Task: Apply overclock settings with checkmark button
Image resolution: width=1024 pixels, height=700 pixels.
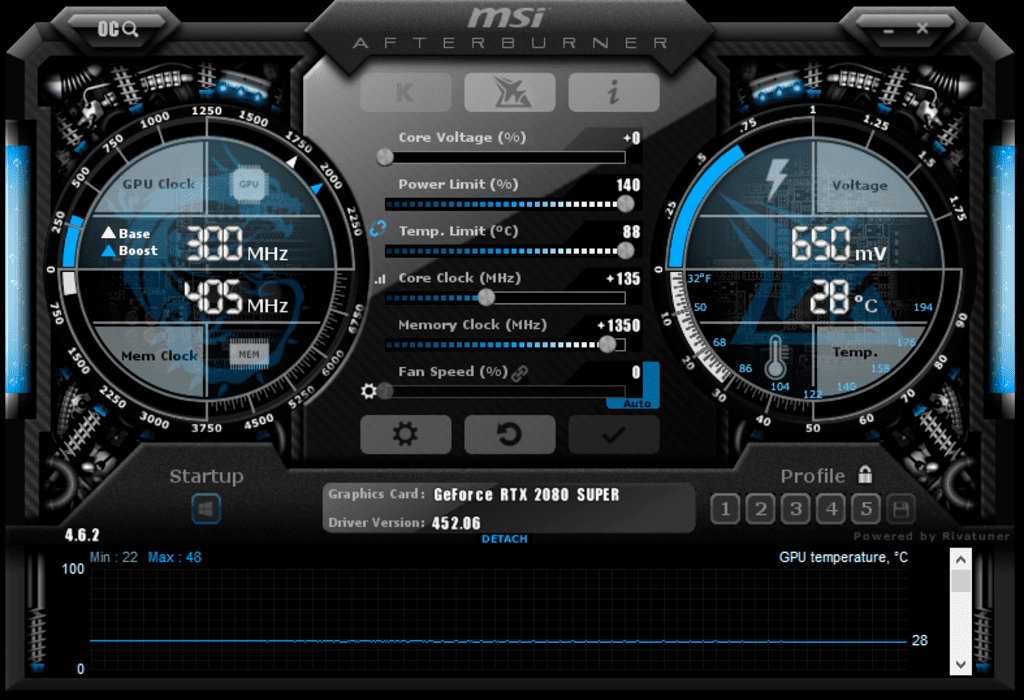Action: [613, 435]
